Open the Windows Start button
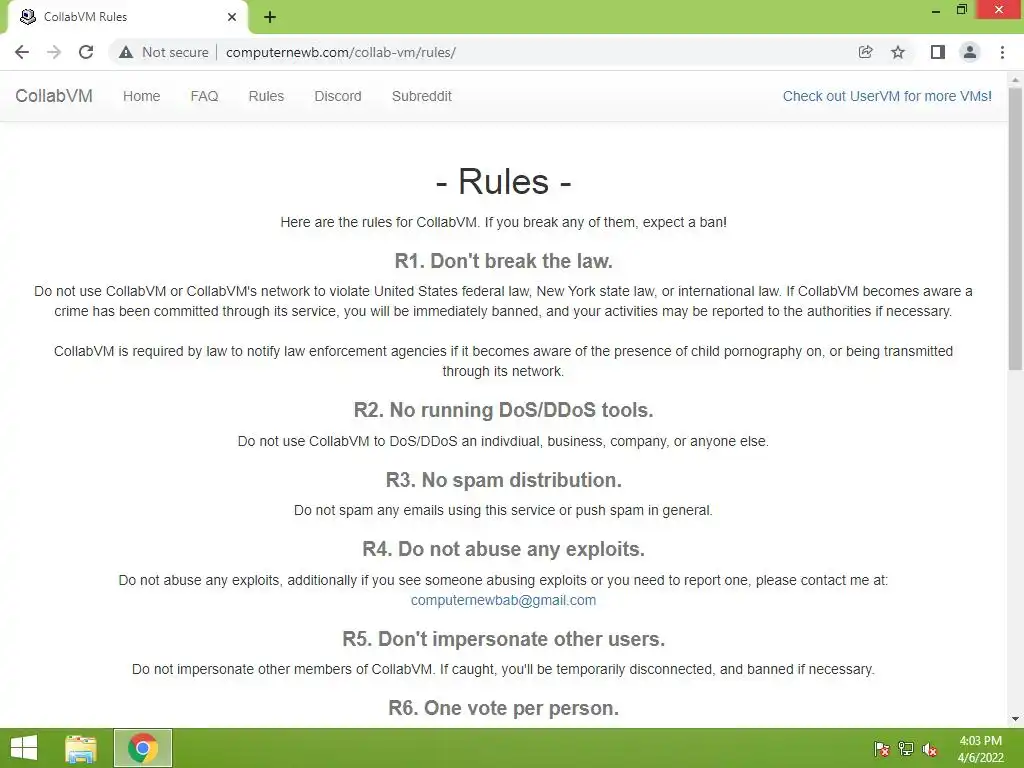Image resolution: width=1024 pixels, height=768 pixels. 24,748
